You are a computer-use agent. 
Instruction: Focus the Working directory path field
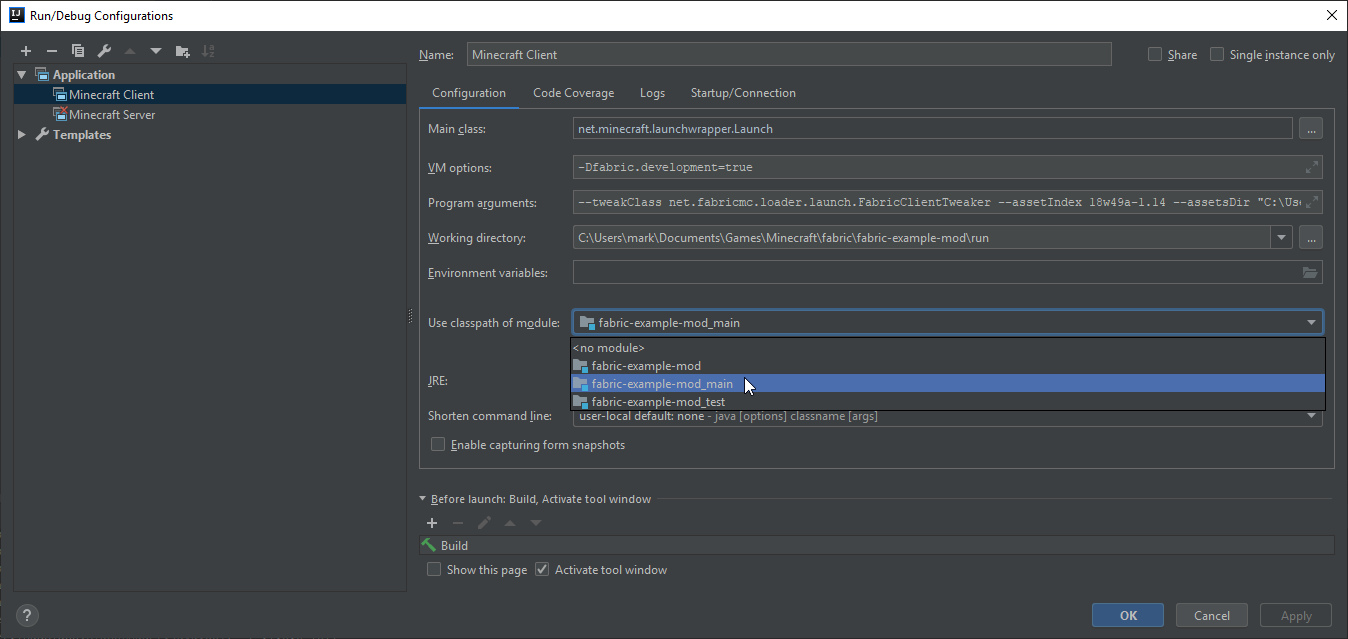tap(921, 238)
